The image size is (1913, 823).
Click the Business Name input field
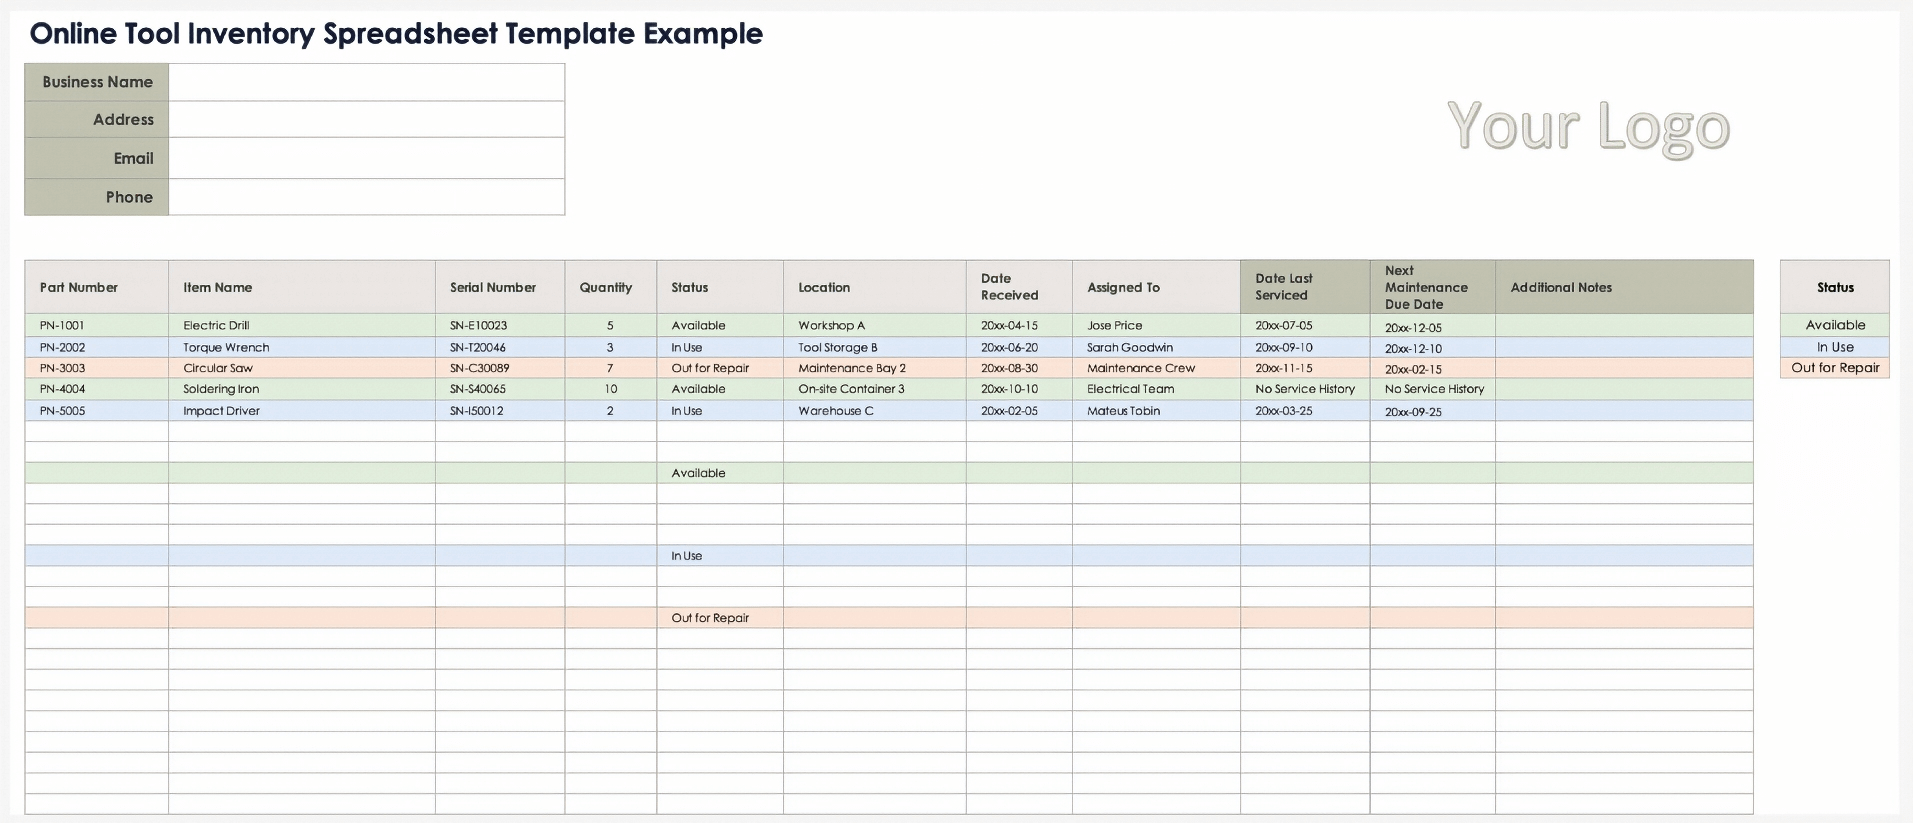[366, 82]
